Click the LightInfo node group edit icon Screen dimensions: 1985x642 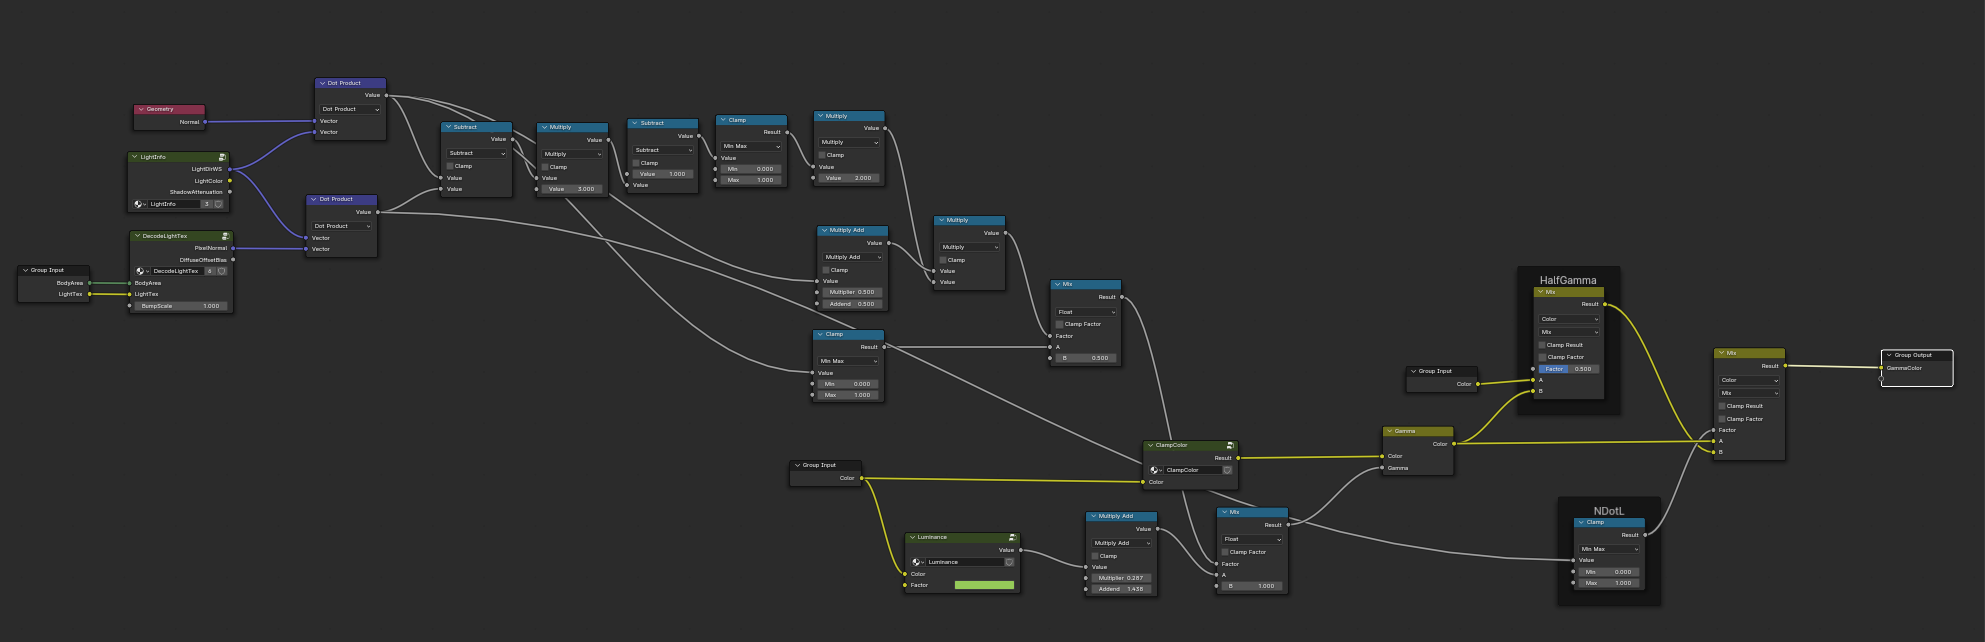click(222, 157)
